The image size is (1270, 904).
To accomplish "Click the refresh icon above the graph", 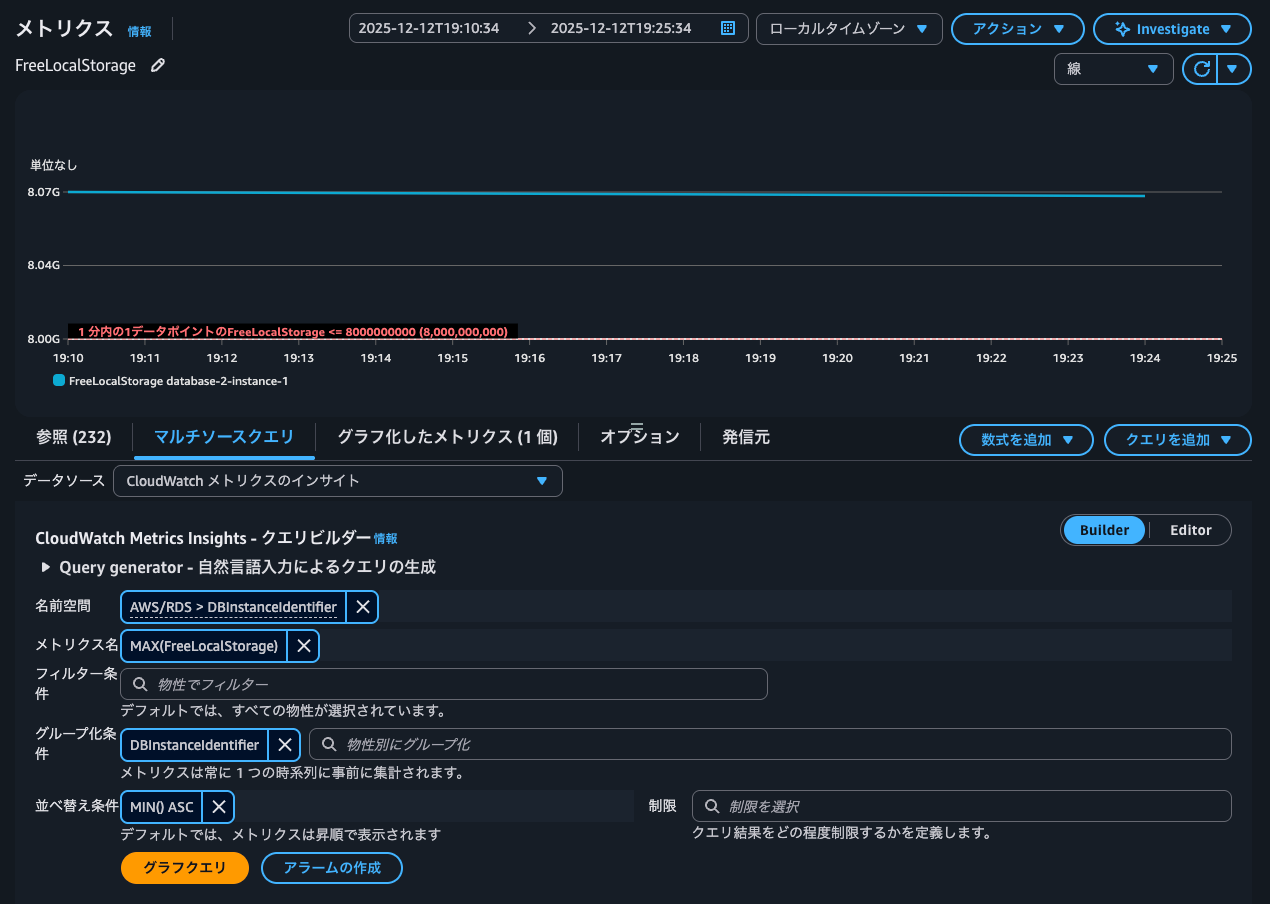I will point(1203,69).
